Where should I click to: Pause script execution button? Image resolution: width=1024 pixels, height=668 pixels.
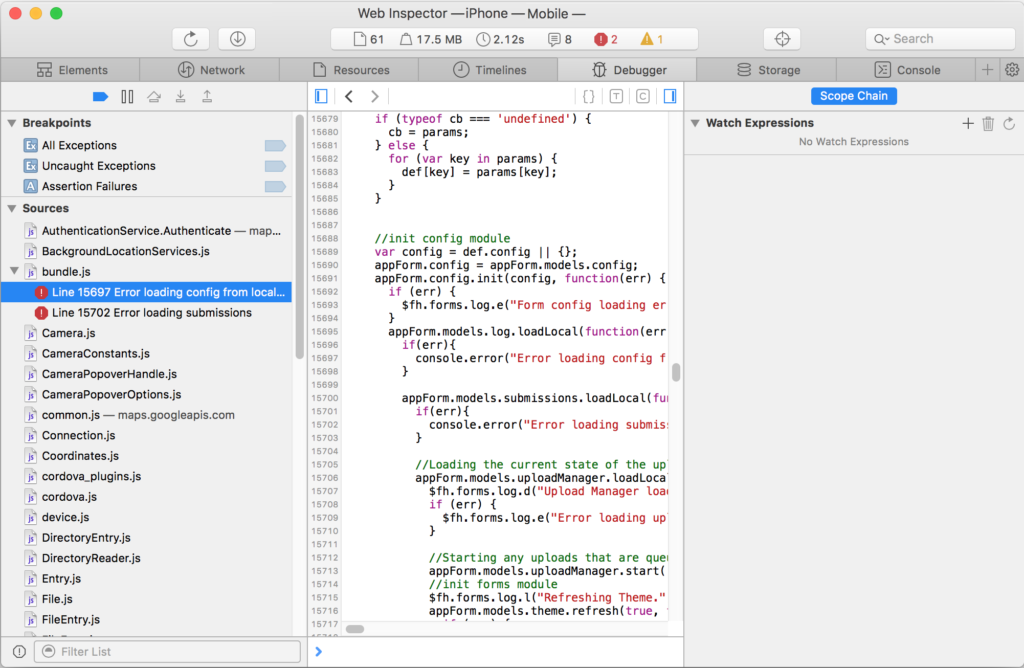[127, 96]
